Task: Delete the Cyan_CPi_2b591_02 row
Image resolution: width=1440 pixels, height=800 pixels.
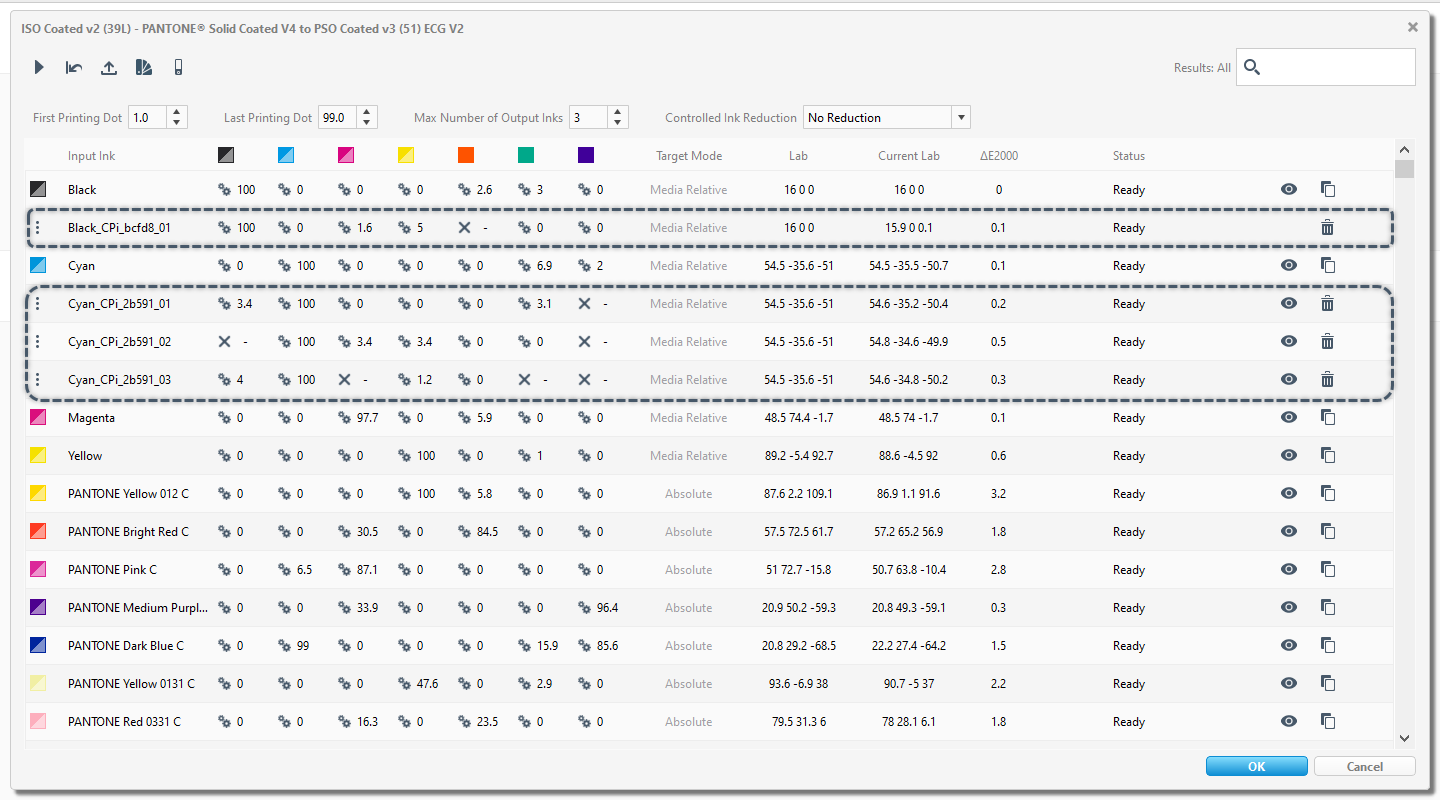Action: (1328, 341)
